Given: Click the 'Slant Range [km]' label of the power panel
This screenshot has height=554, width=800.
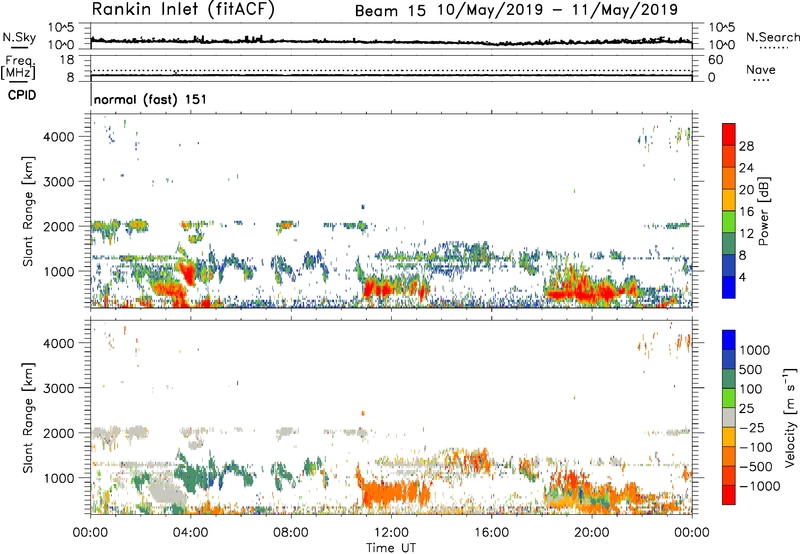Looking at the screenshot, I should pos(28,211).
